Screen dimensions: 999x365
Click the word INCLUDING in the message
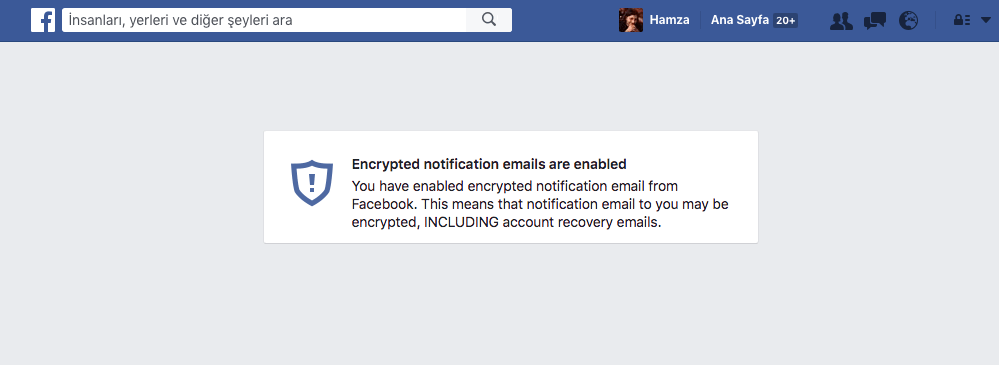pyautogui.click(x=458, y=223)
